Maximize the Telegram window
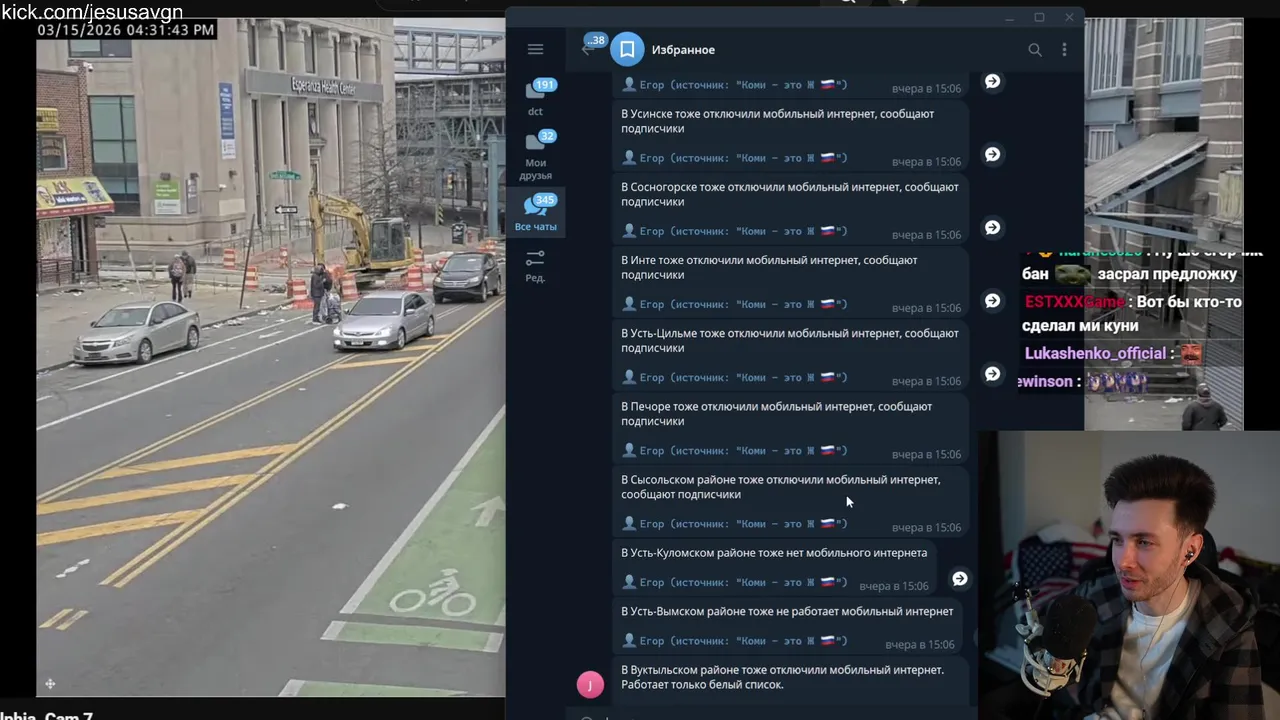Viewport: 1280px width, 720px height. (1039, 17)
